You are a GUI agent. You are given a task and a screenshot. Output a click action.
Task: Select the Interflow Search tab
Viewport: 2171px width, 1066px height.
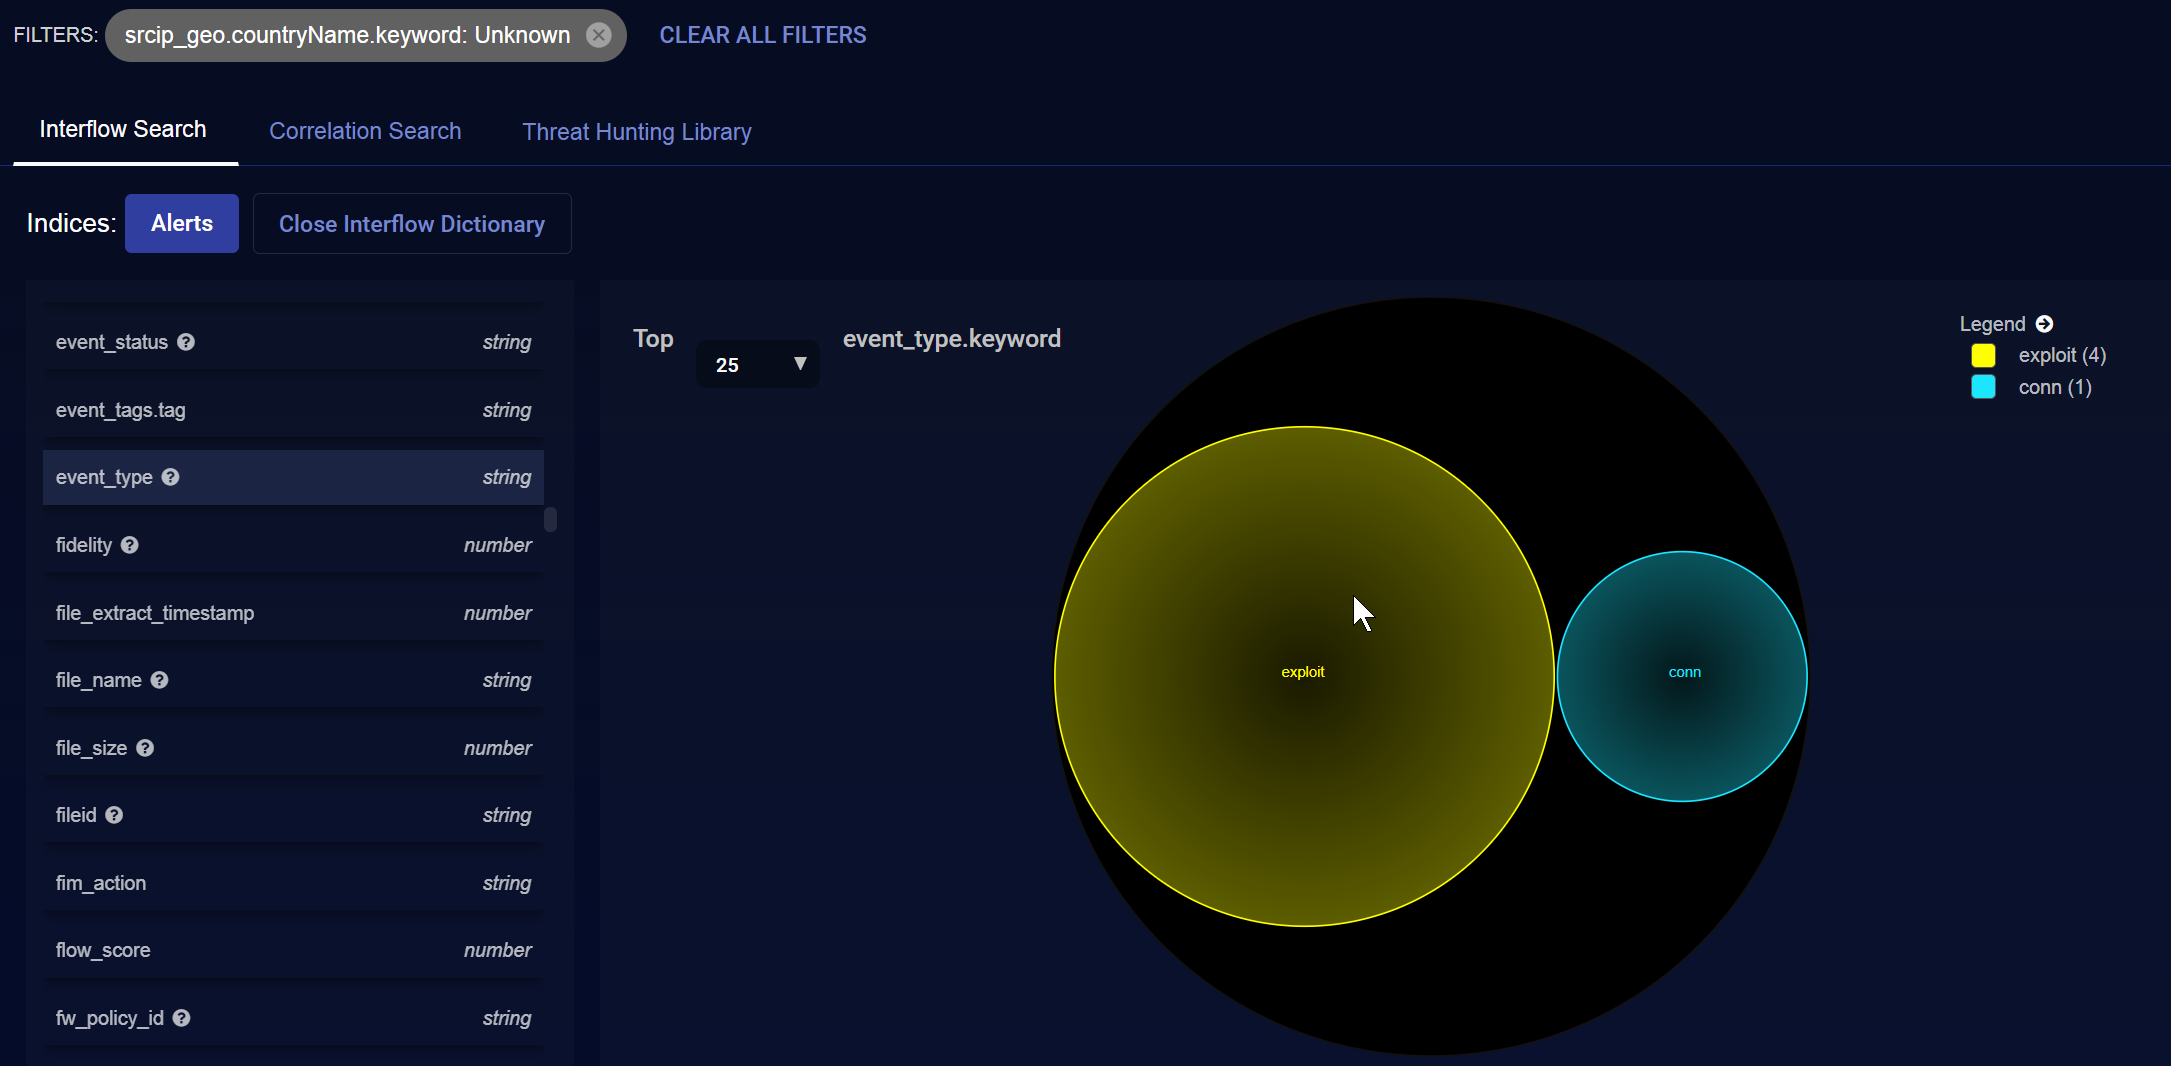point(123,130)
